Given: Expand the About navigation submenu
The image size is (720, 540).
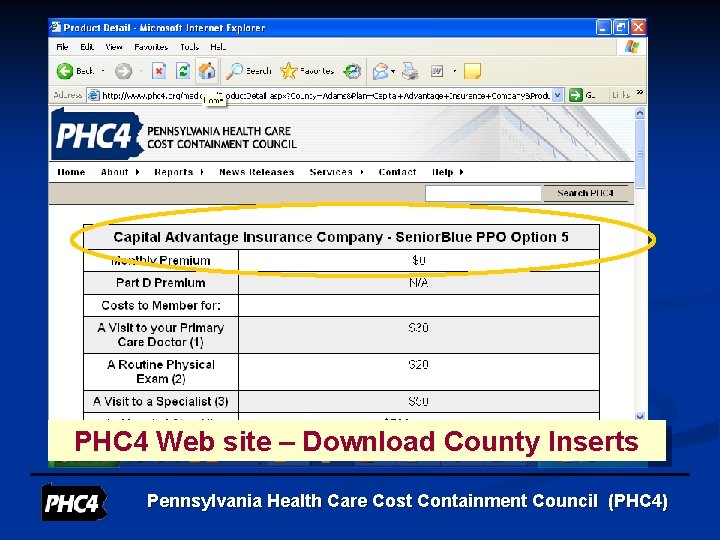Looking at the screenshot, I should 137,172.
